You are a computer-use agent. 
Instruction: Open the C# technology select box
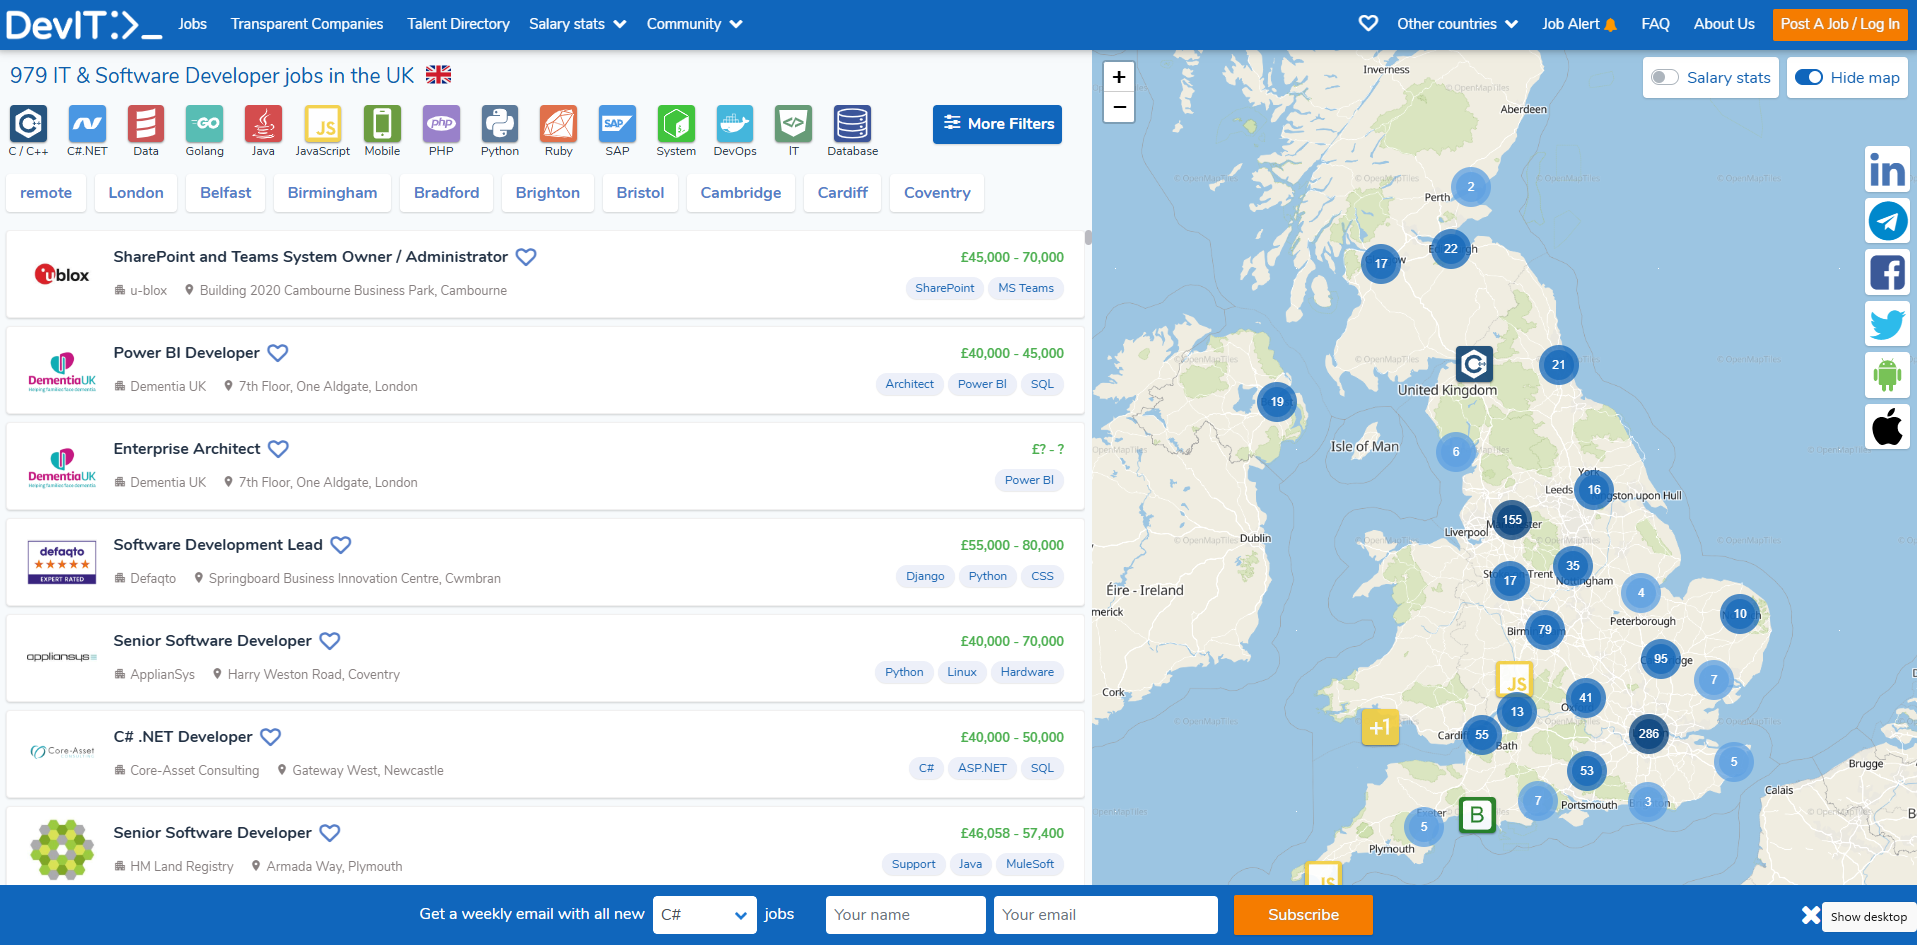click(705, 915)
